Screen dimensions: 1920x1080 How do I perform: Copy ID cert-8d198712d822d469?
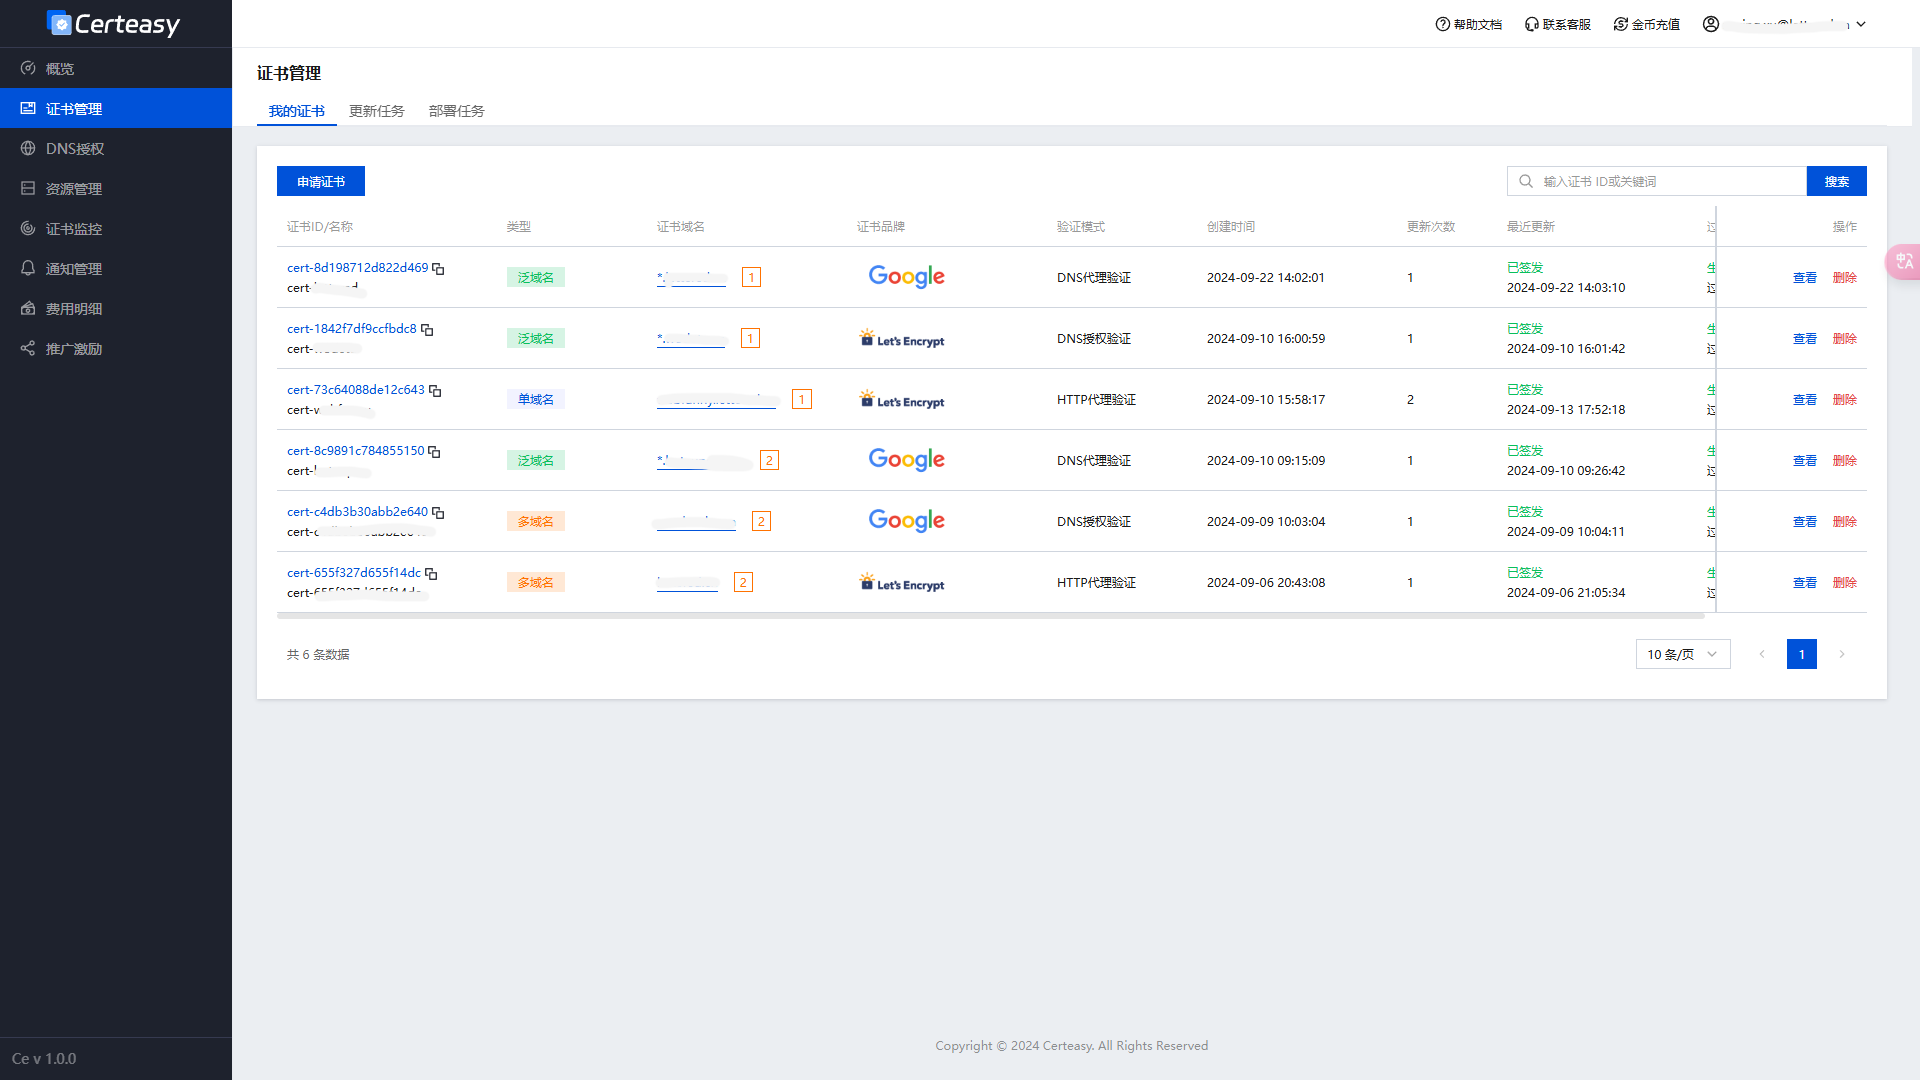438,269
